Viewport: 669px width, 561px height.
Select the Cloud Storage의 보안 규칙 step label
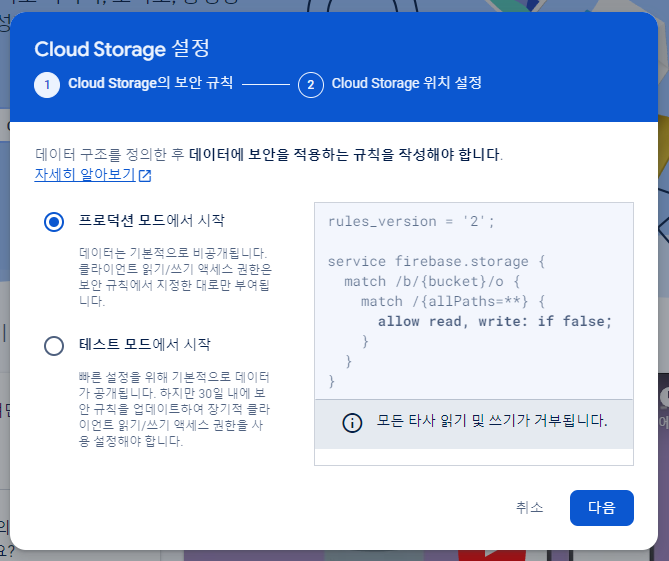(151, 83)
